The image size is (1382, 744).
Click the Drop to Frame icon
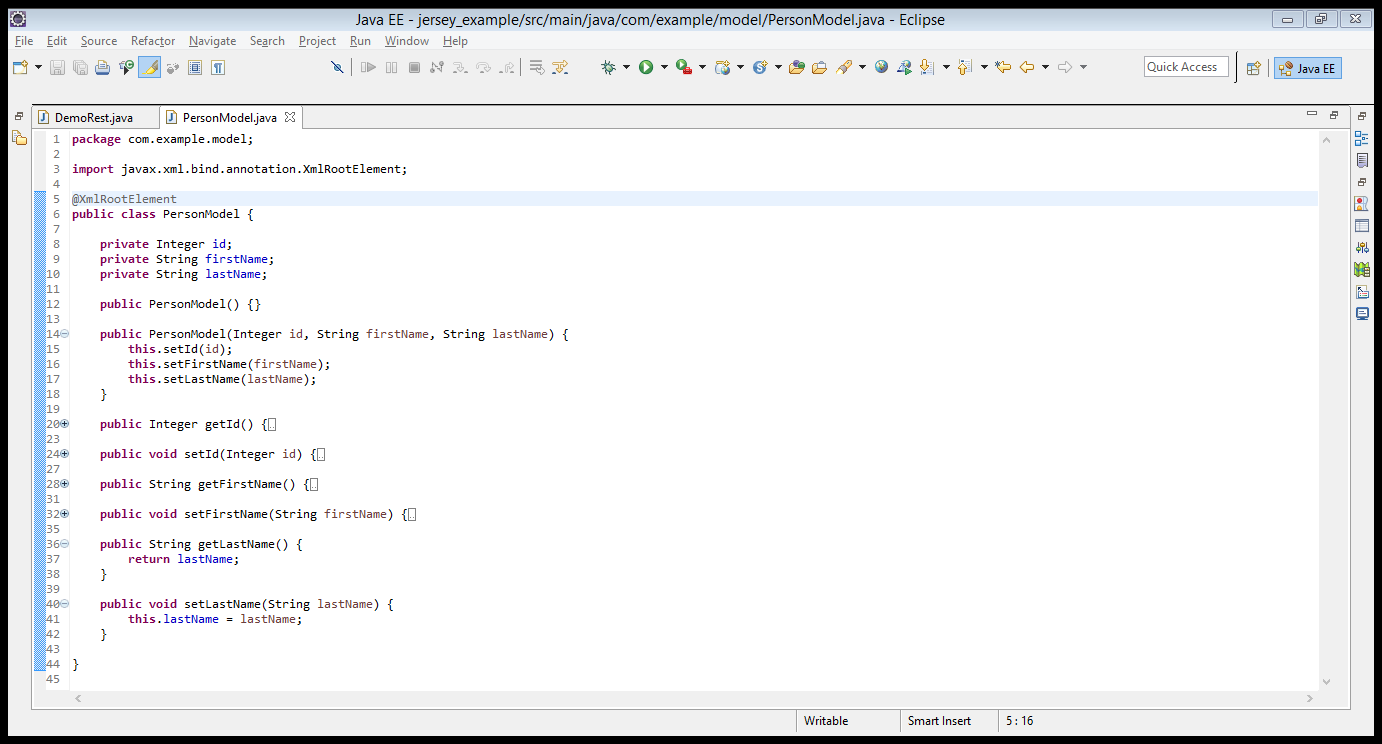(536, 67)
